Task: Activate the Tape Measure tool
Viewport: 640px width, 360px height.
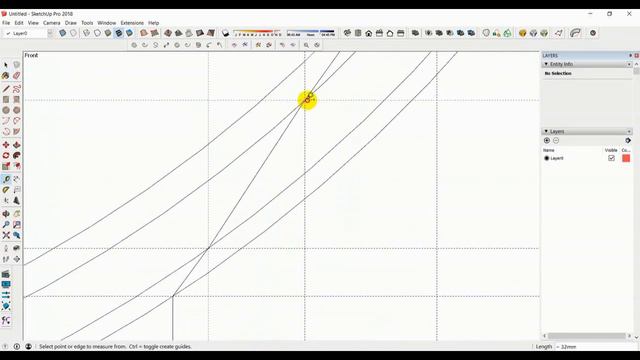Action: [x=6, y=179]
